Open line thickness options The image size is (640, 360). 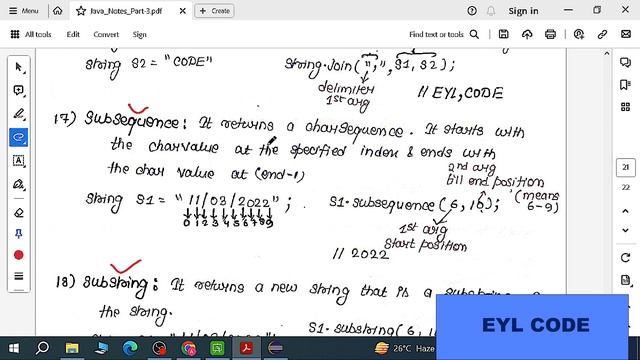pos(18,276)
